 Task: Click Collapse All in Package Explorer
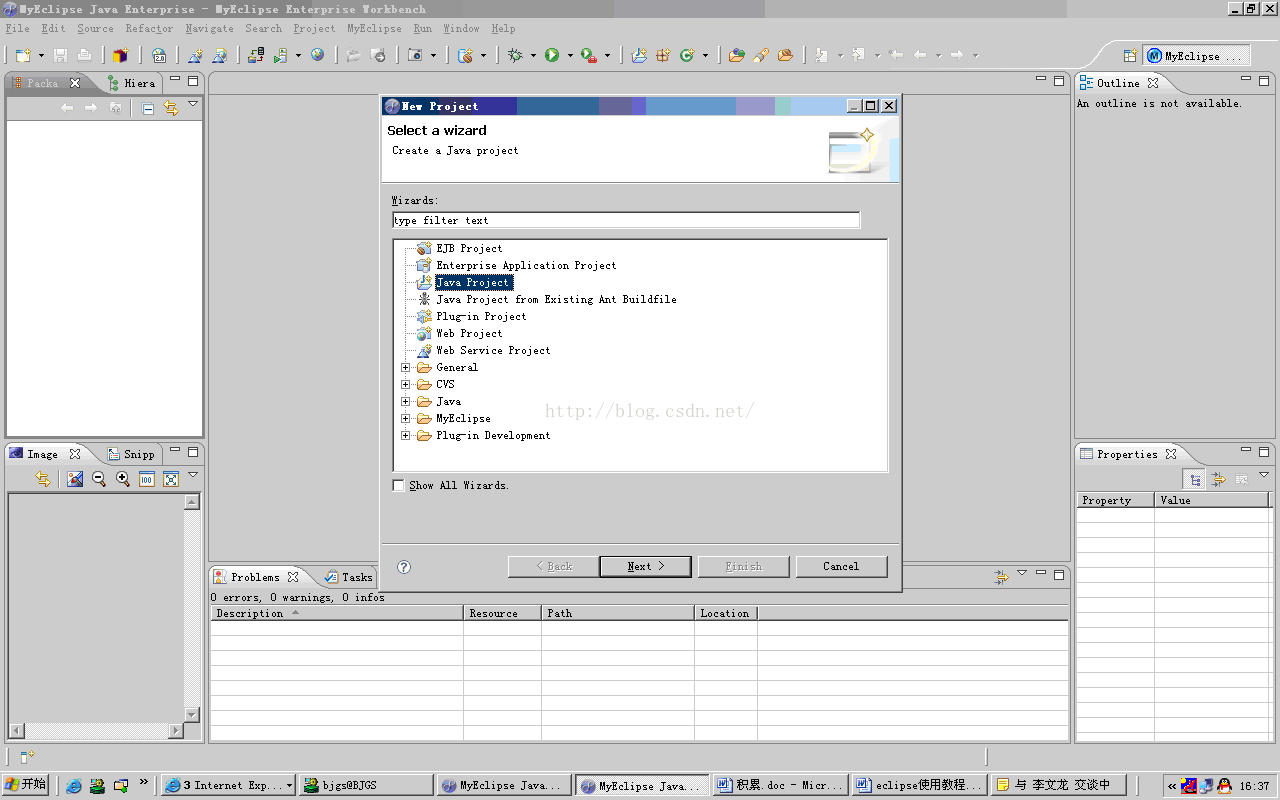(148, 108)
